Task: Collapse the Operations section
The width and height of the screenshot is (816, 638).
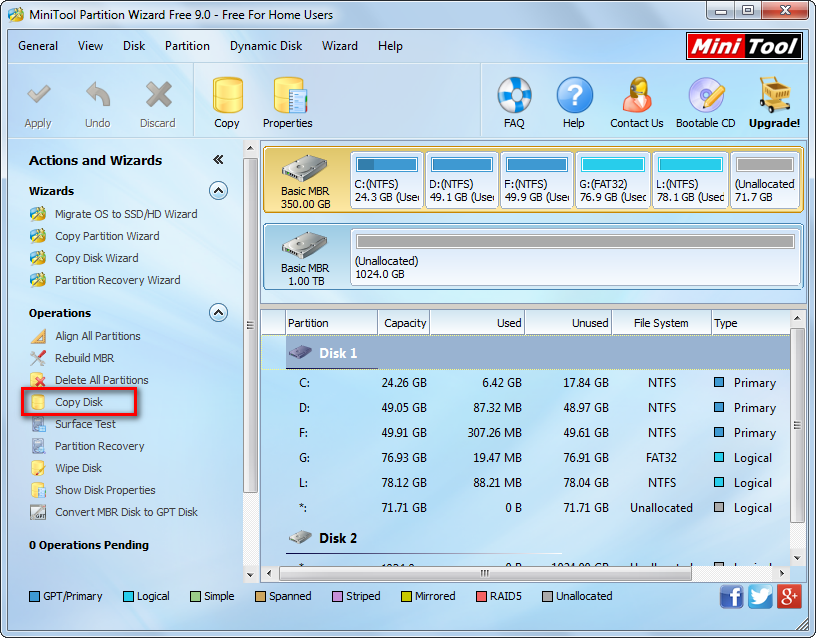Action: 219,313
